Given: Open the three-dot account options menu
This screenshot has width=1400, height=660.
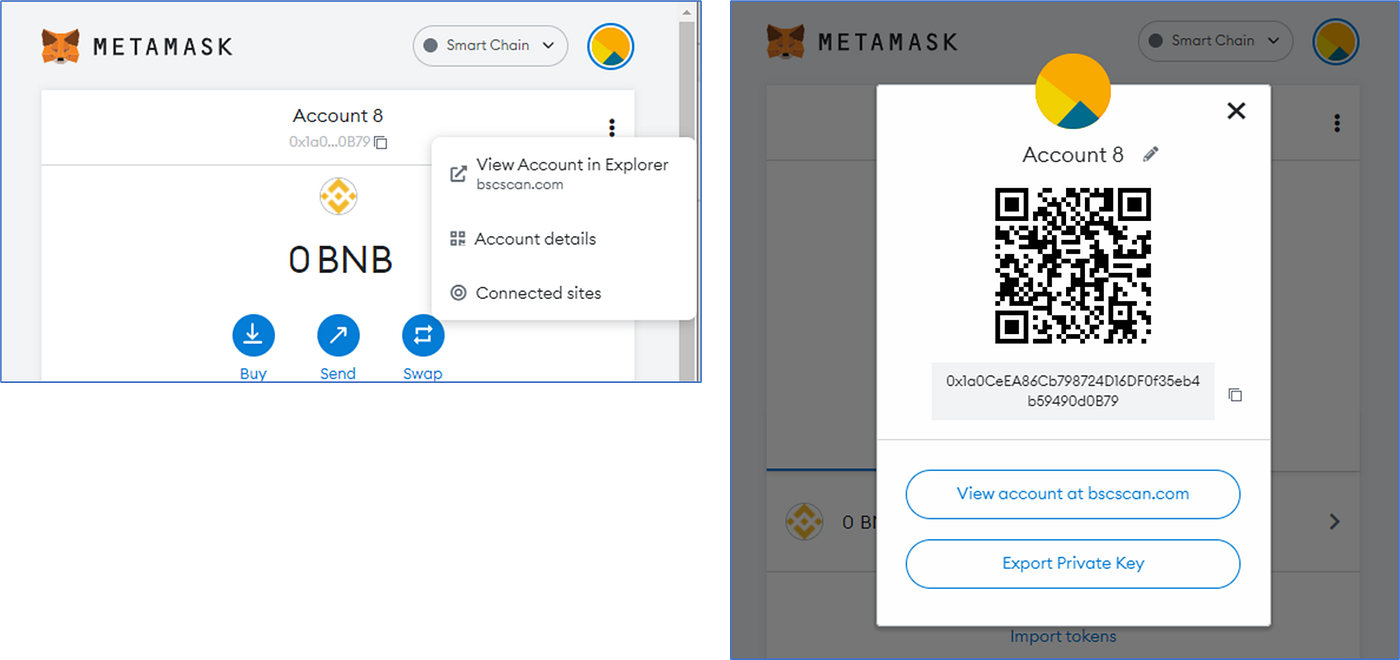Looking at the screenshot, I should pos(611,128).
